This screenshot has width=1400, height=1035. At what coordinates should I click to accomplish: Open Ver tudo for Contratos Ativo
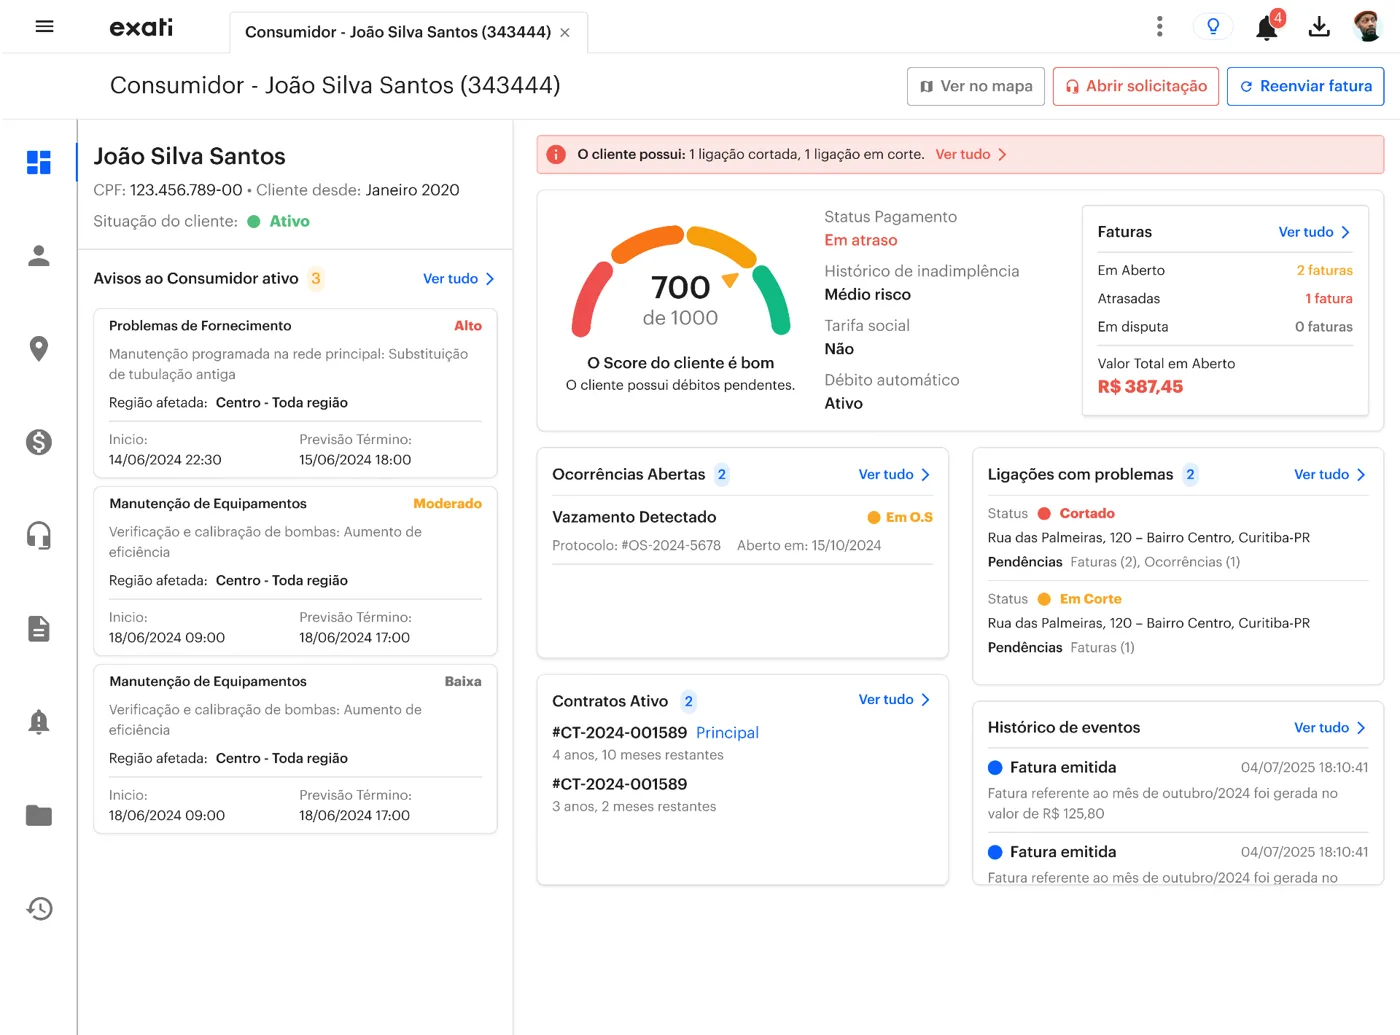click(x=895, y=700)
